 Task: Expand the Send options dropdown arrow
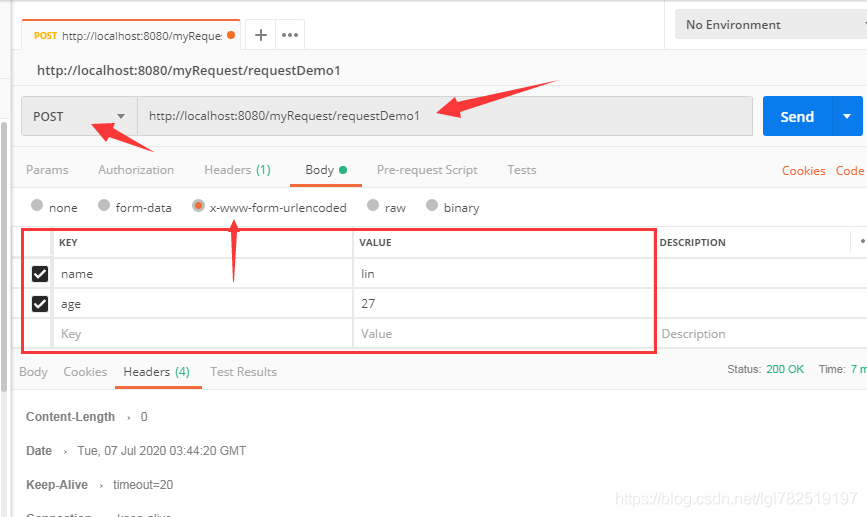click(x=847, y=116)
